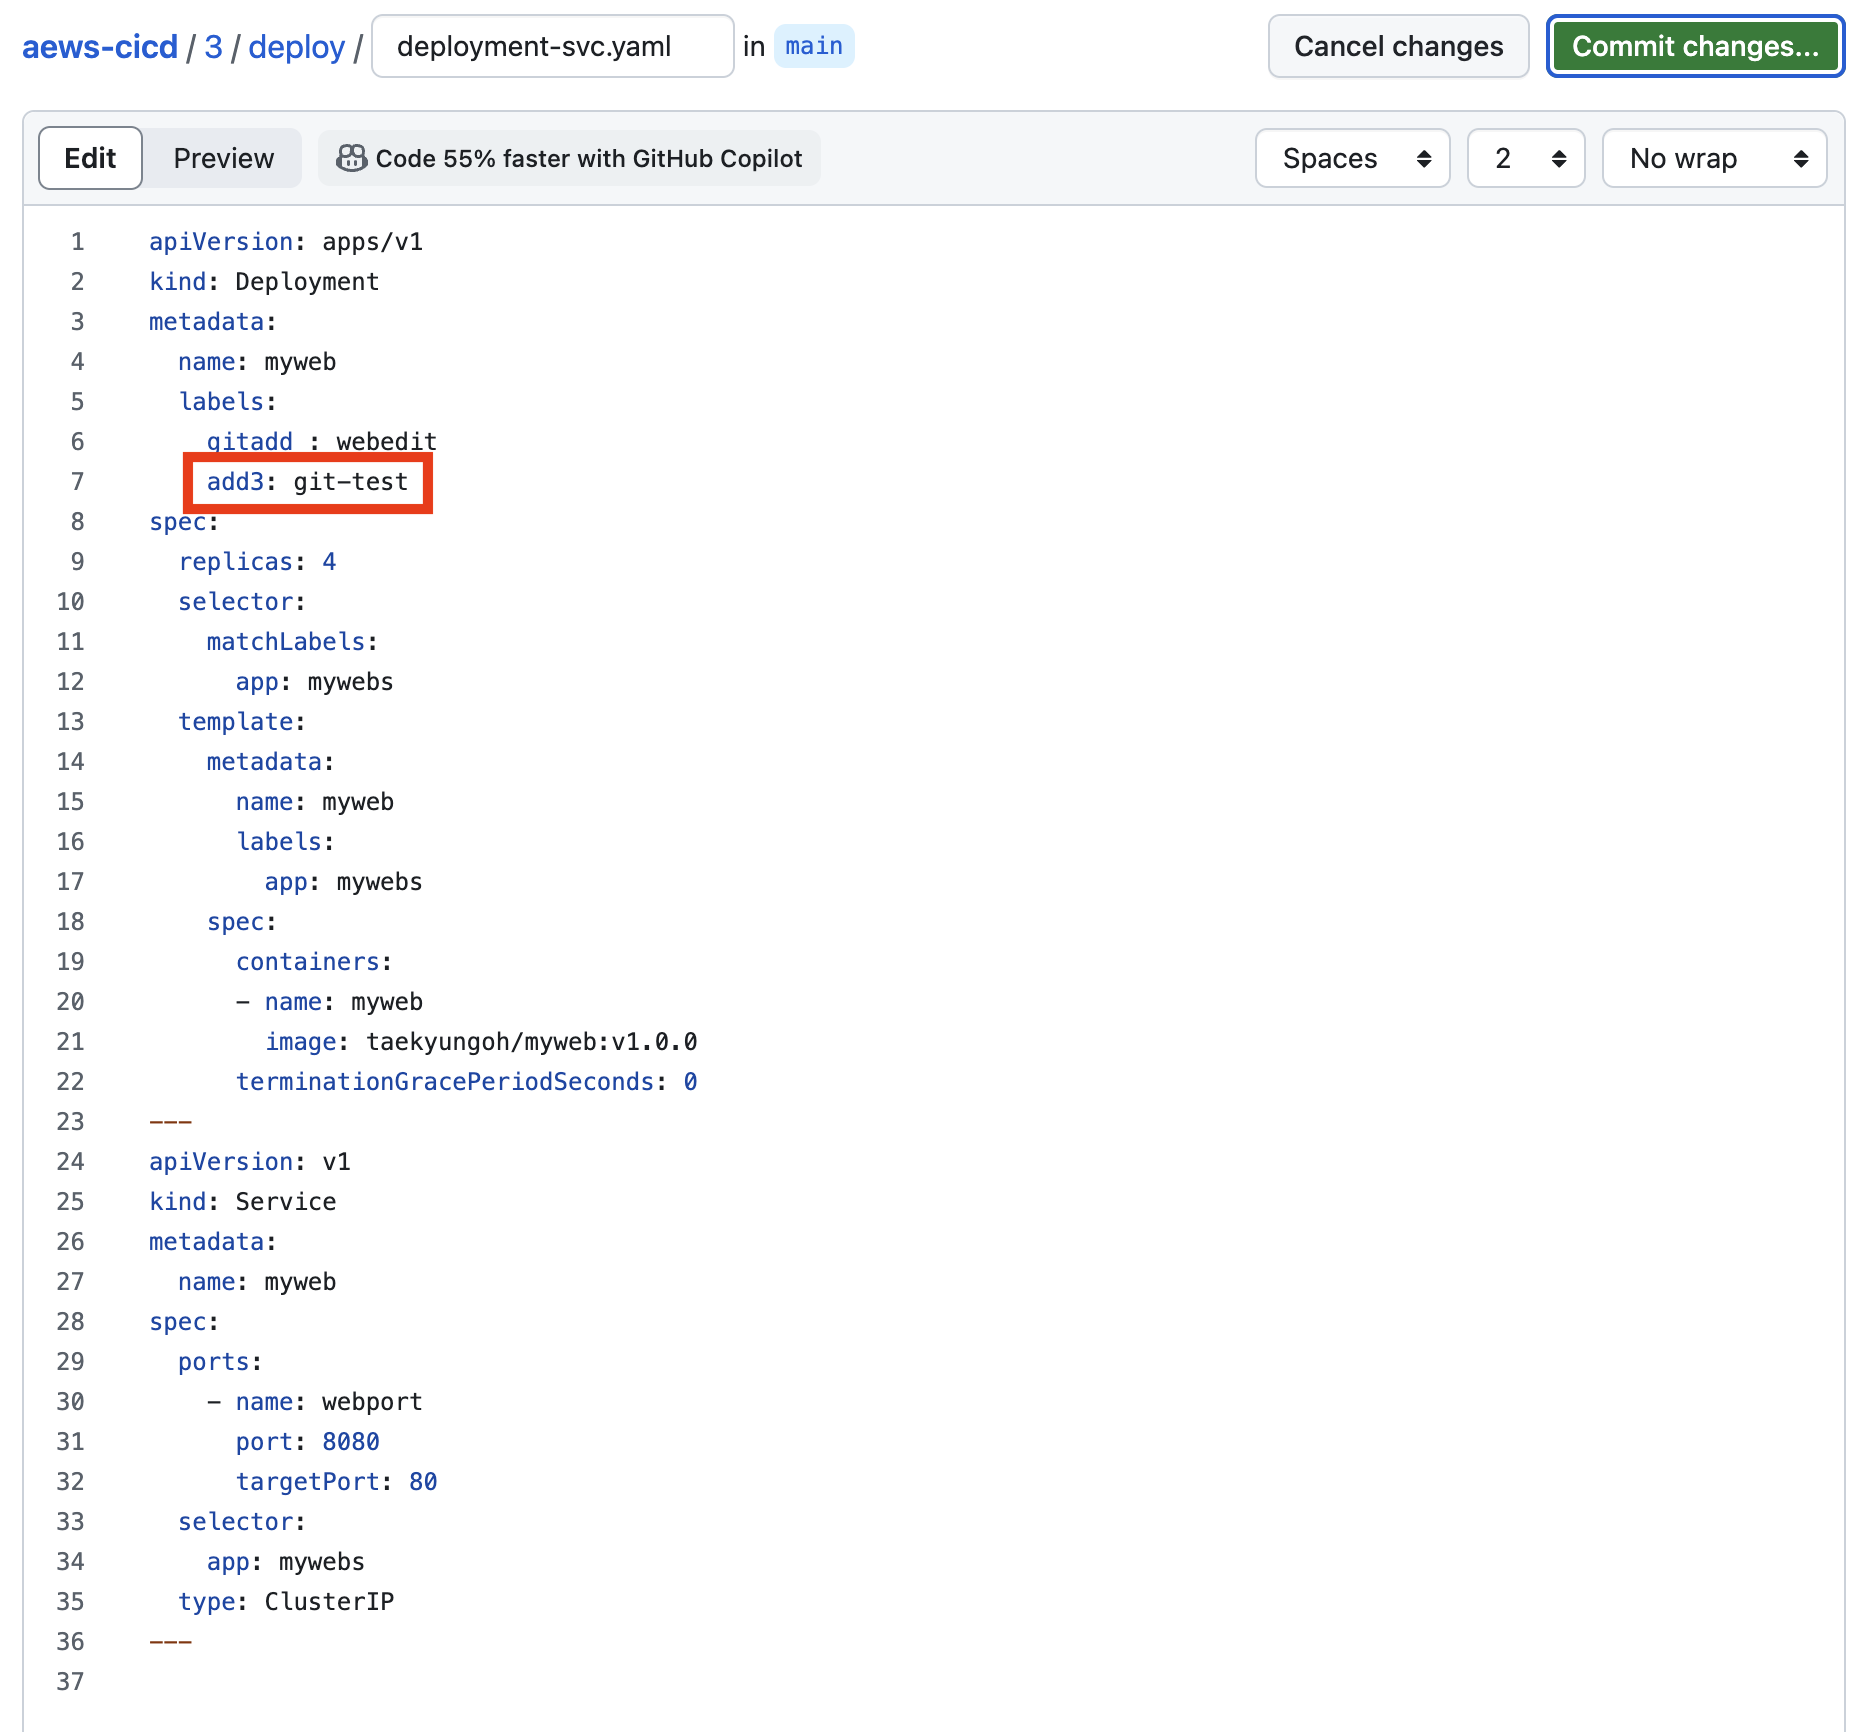Click the line type: ClusterIP
1870x1732 pixels.
pos(286,1602)
